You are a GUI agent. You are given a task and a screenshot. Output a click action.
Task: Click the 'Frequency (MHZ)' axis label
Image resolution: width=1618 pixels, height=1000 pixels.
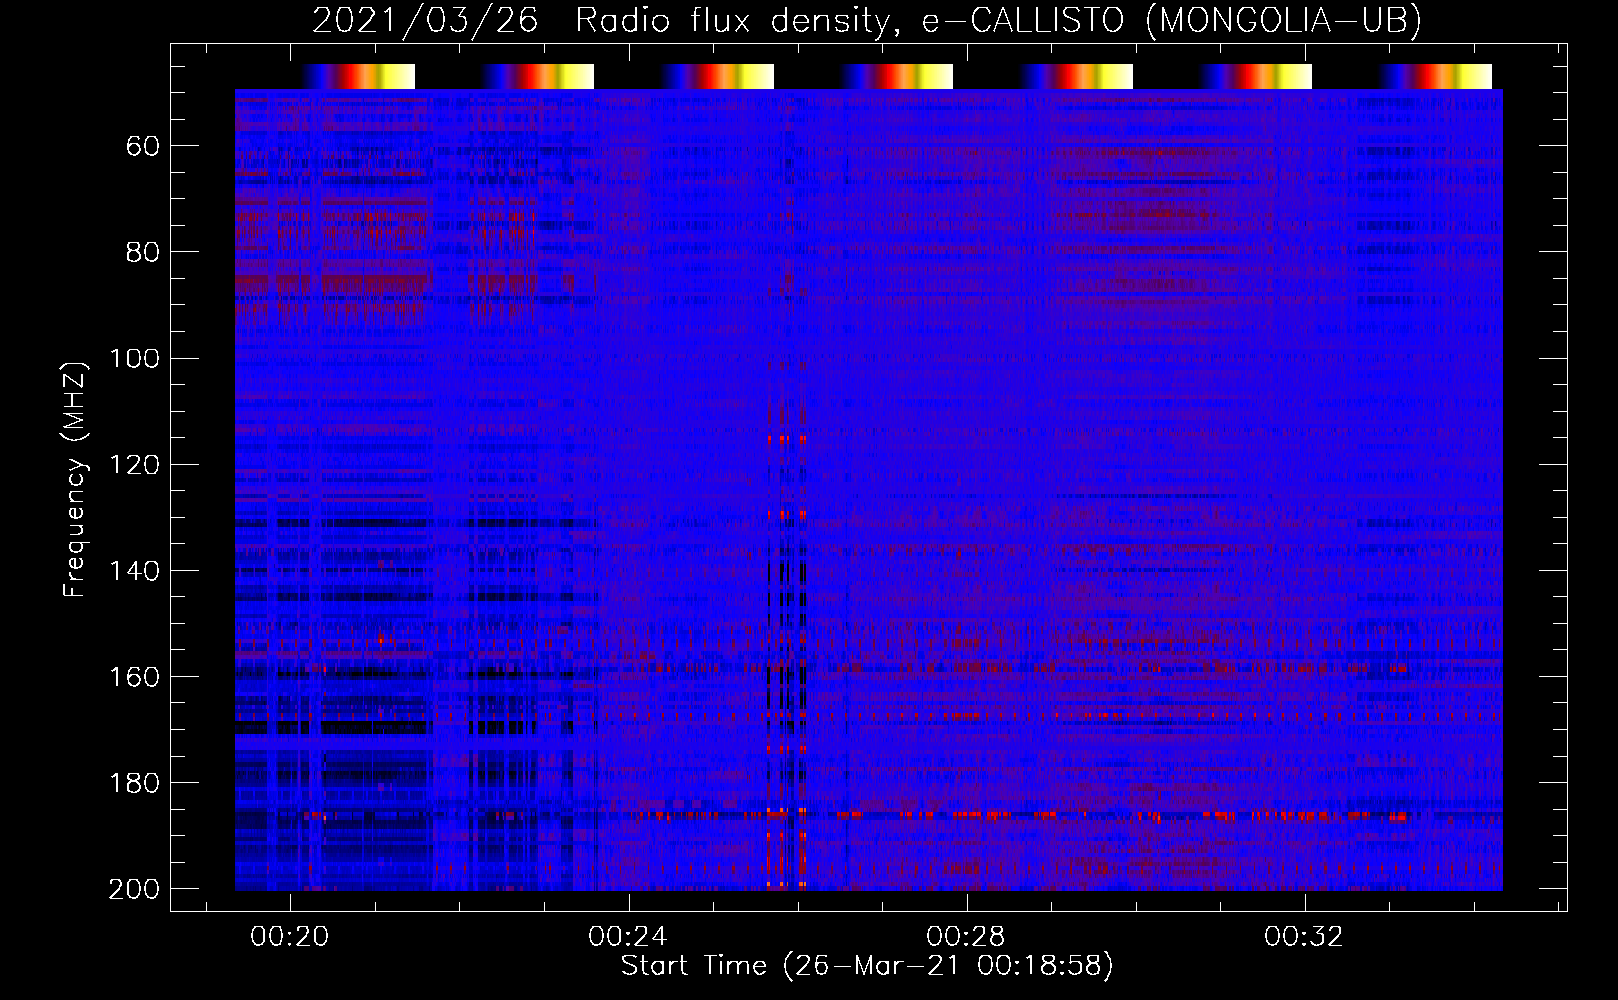coord(75,479)
